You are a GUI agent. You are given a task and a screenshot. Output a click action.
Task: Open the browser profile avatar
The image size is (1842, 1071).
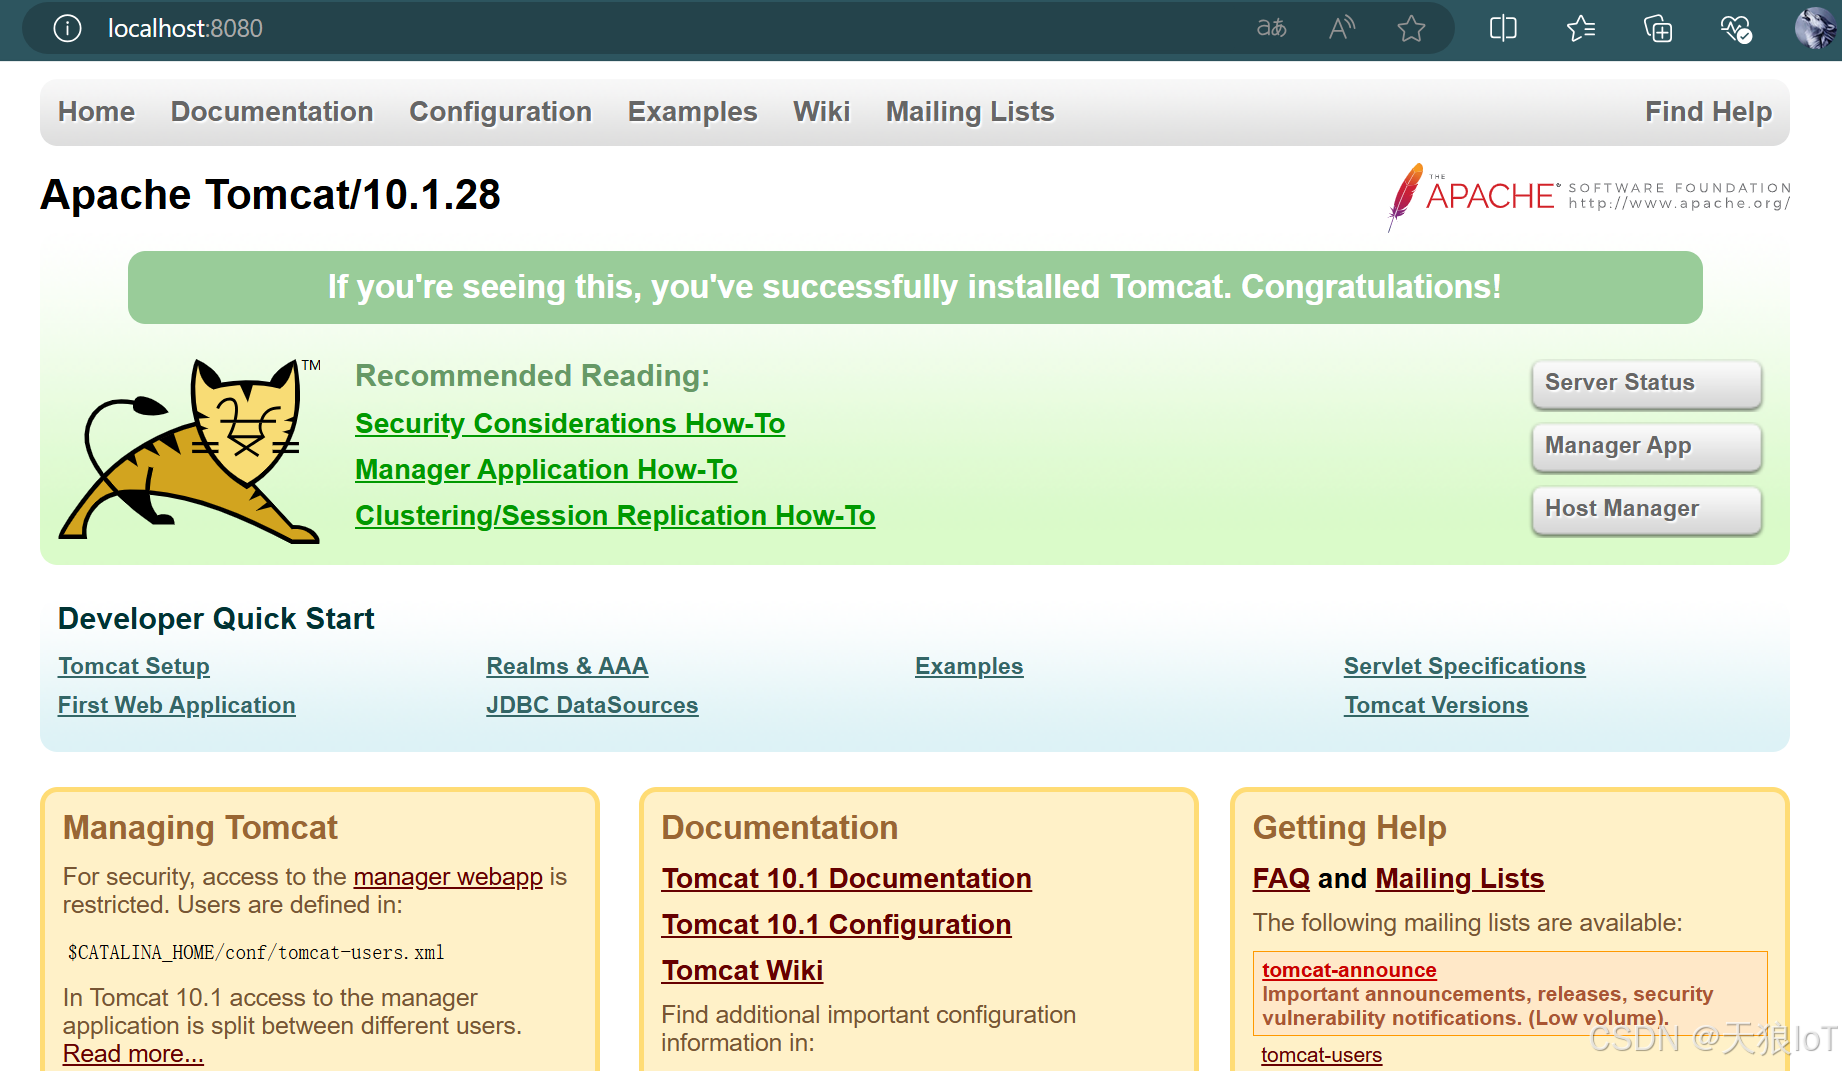[x=1815, y=28]
